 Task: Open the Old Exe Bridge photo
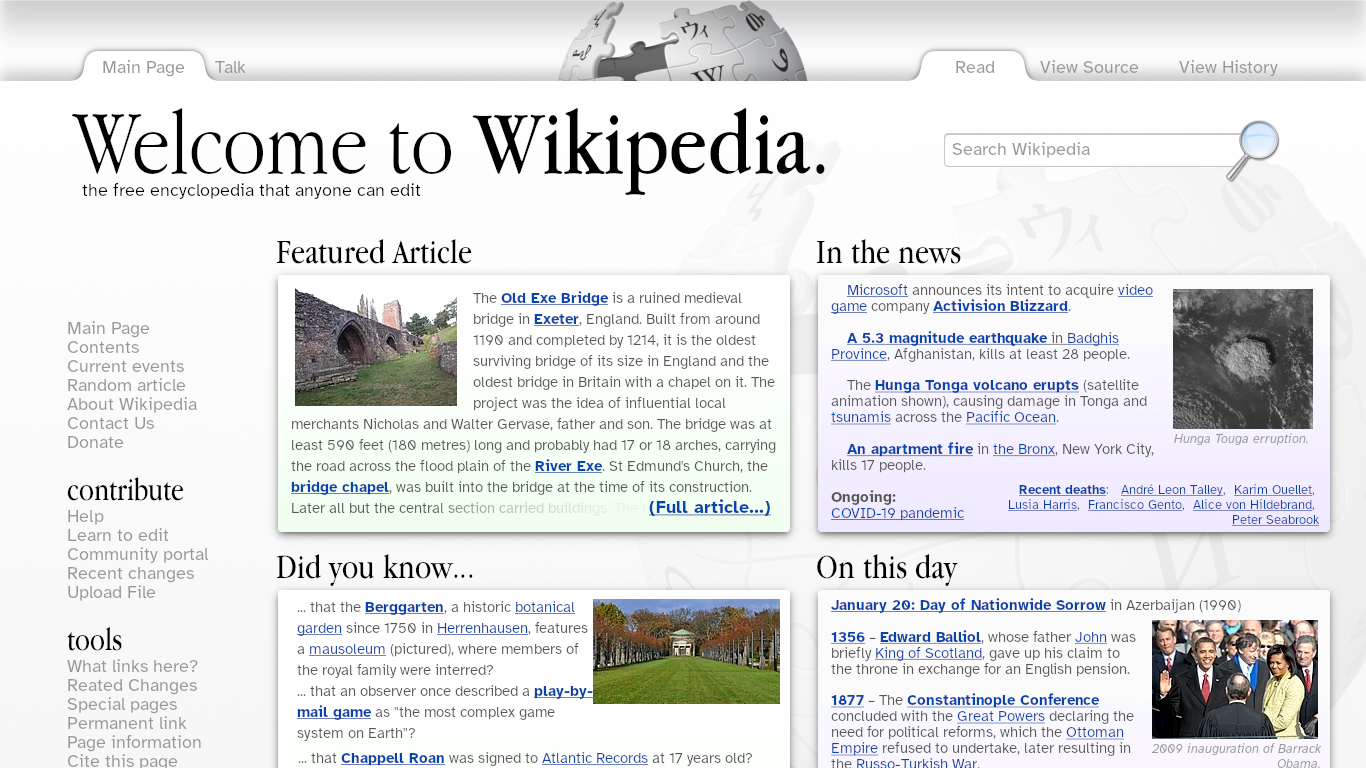[375, 347]
